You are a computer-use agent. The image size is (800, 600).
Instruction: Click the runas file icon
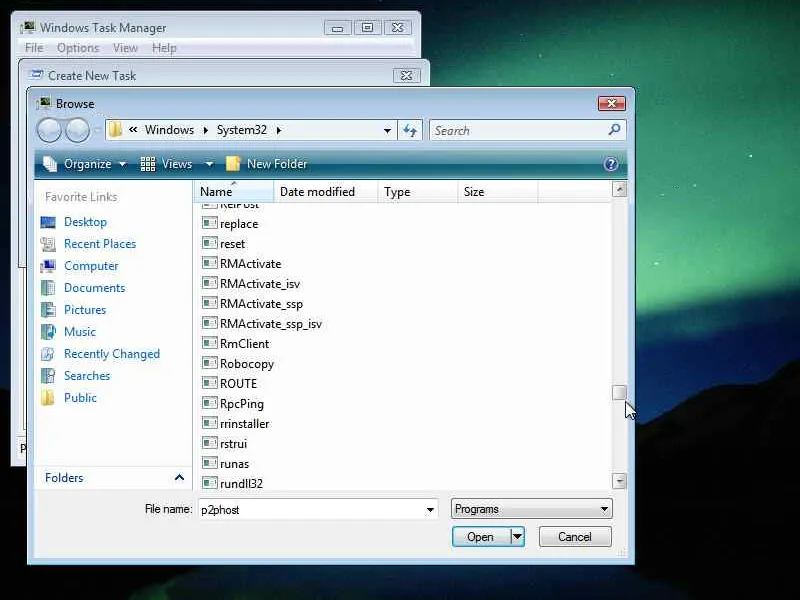point(209,463)
